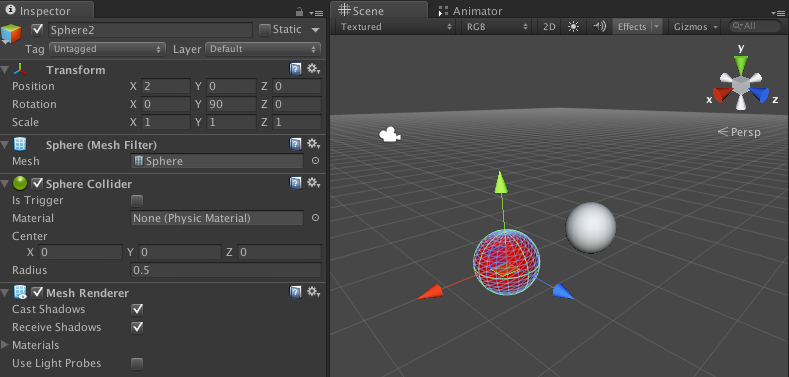This screenshot has height=377, width=789.
Task: Click the scene search field
Action: tap(756, 26)
